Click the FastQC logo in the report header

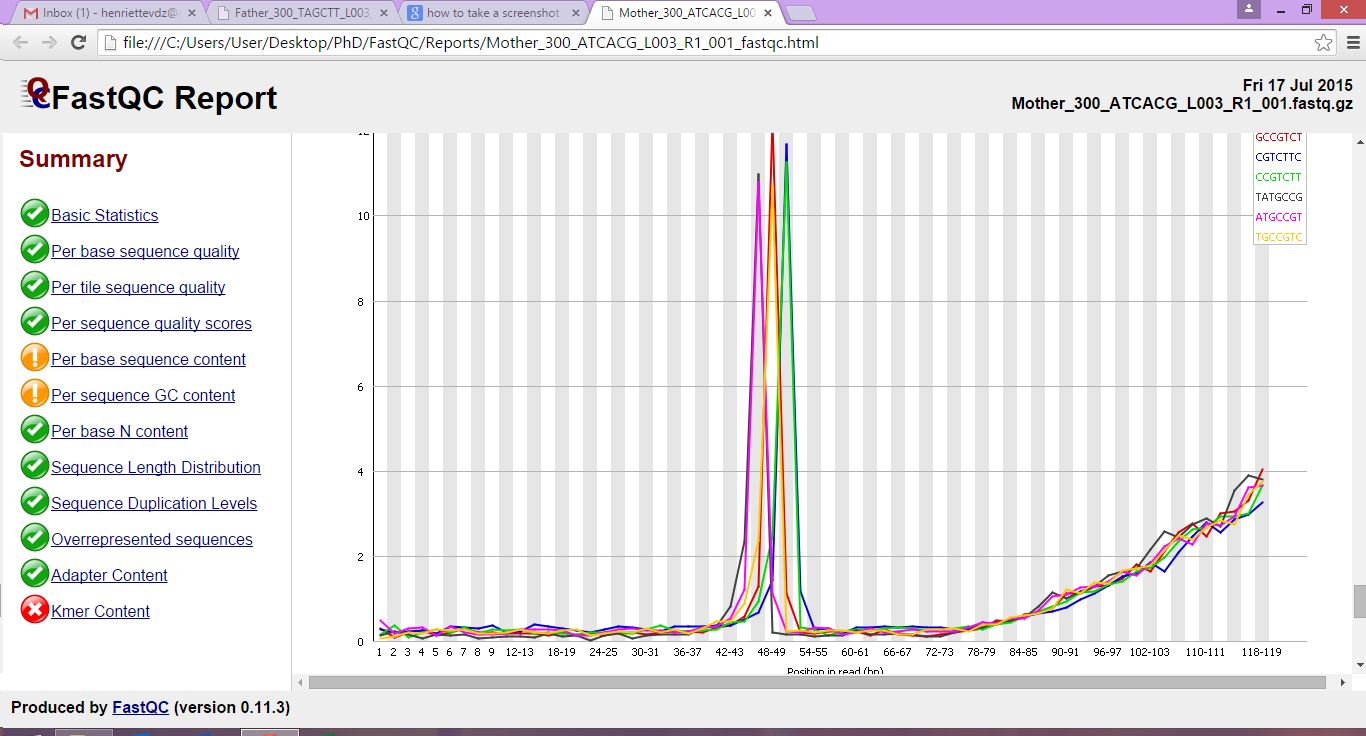36,94
